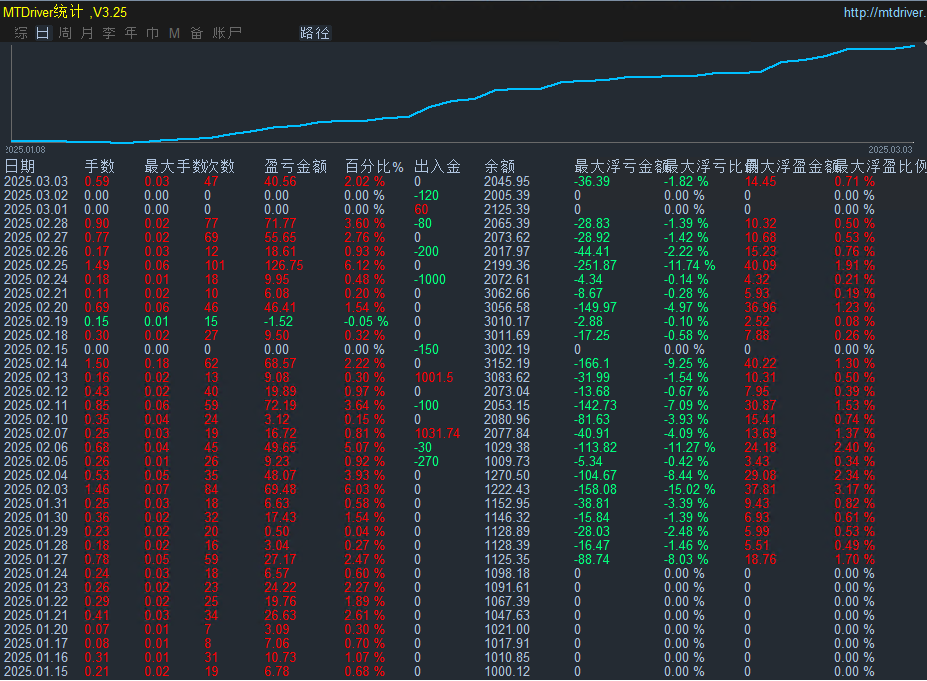Image resolution: width=927 pixels, height=681 pixels.
Task: Open the M tab
Action: click(174, 33)
